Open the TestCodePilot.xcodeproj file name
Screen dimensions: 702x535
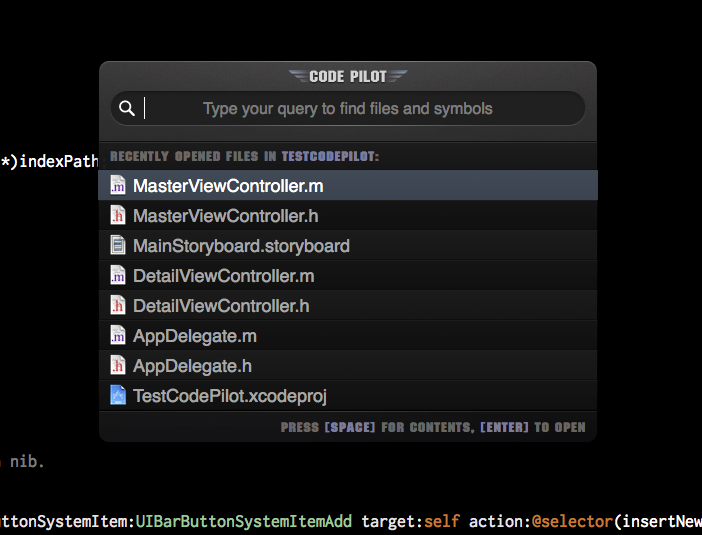click(230, 396)
